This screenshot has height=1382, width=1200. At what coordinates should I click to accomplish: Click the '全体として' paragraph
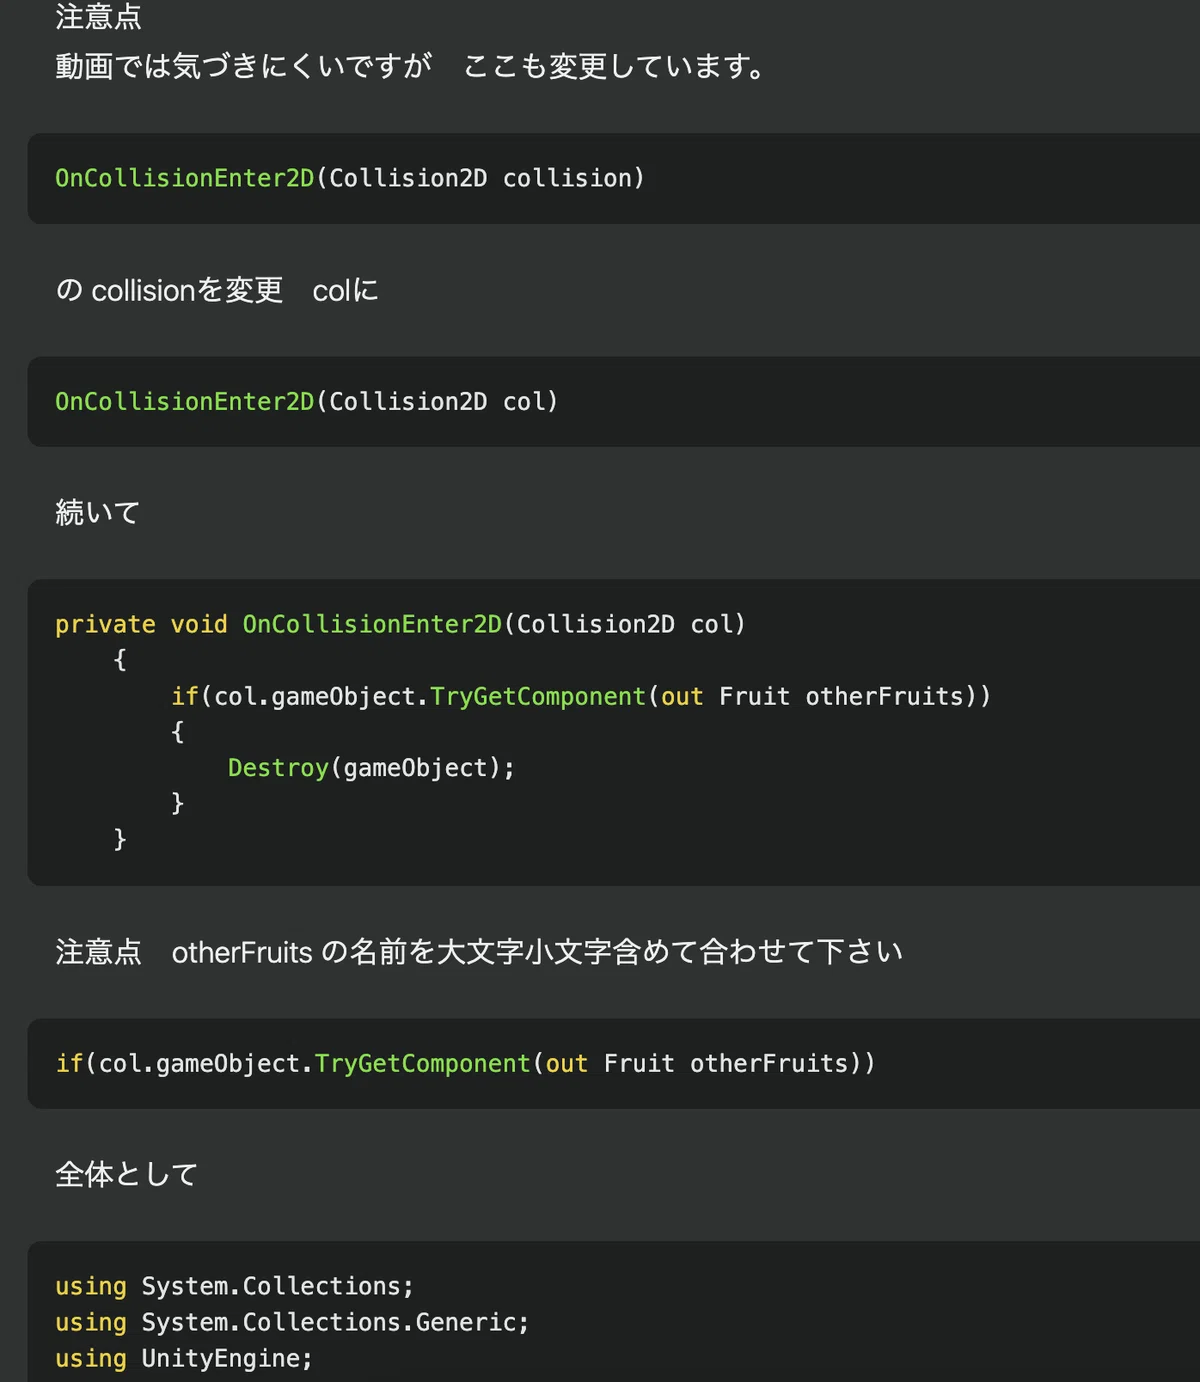(126, 1174)
